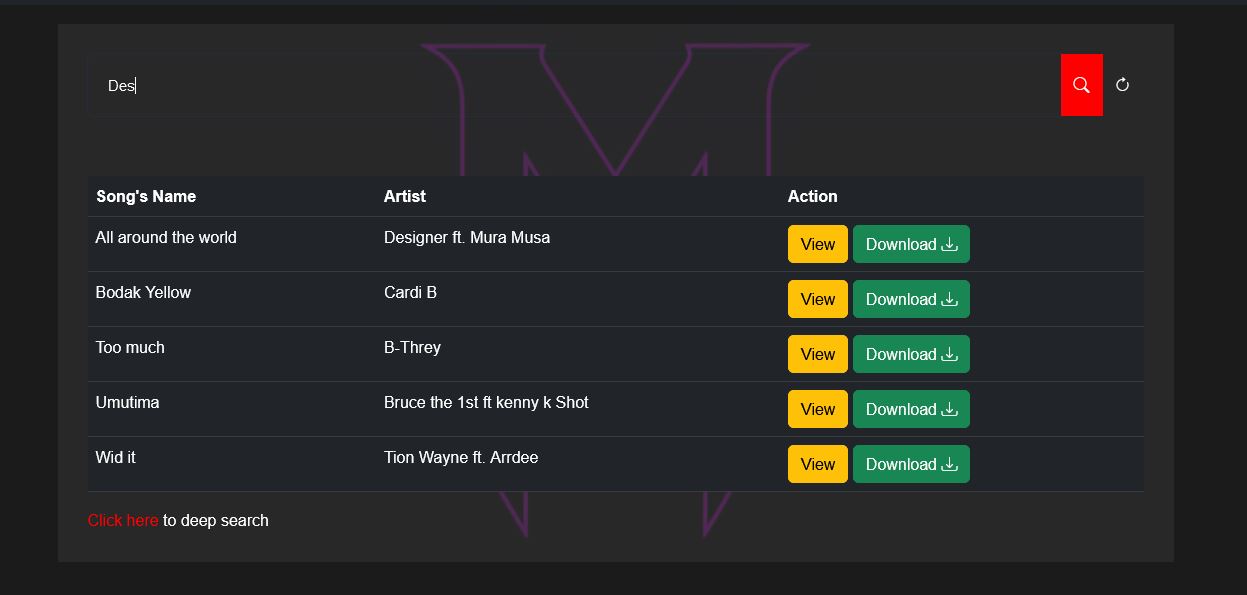1247x595 pixels.
Task: View the Umutima song details
Action: click(817, 409)
